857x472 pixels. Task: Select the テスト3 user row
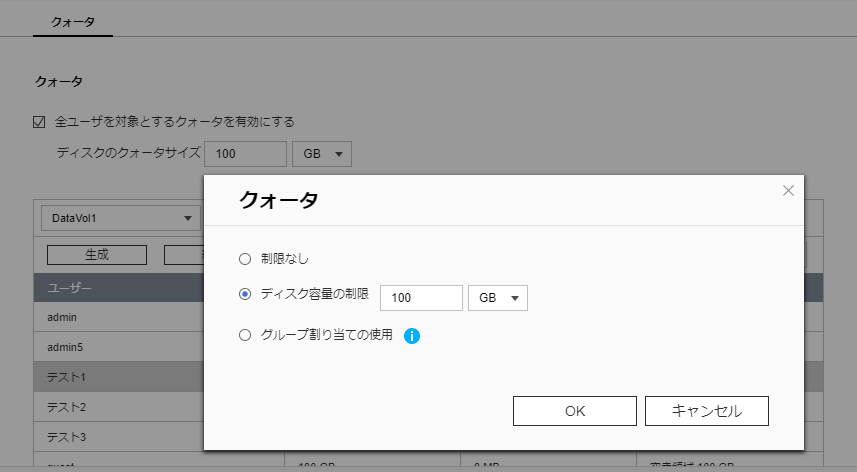click(119, 437)
